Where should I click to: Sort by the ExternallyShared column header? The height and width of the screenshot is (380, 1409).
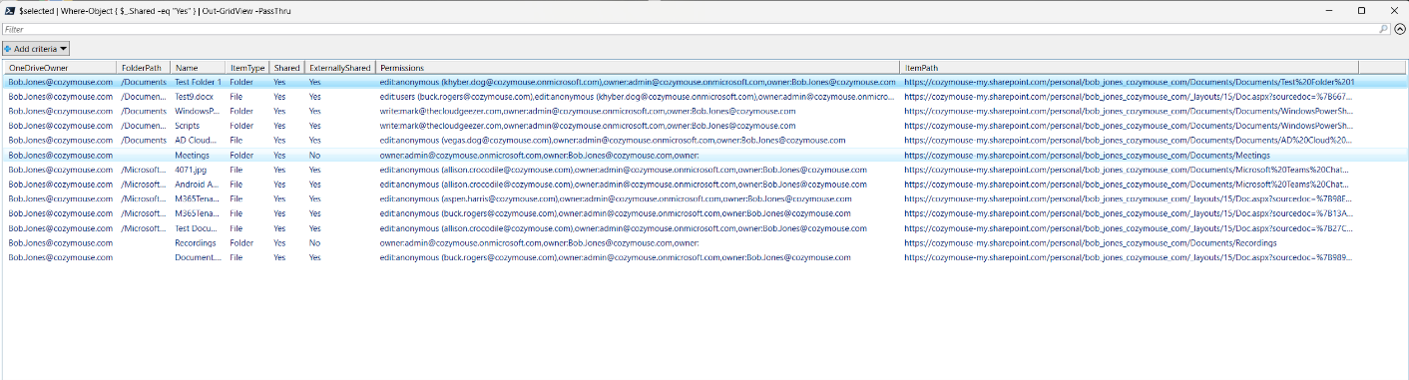(x=340, y=67)
